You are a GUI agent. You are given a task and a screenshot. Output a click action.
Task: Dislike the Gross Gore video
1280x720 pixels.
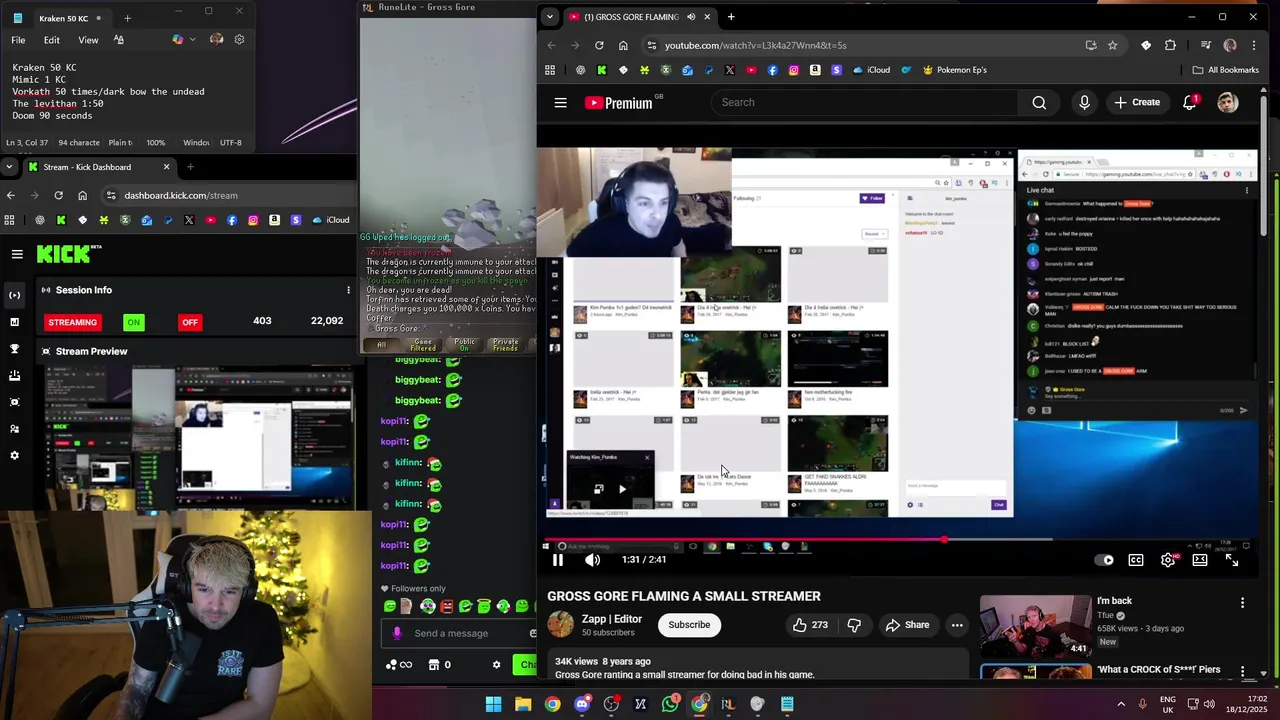854,625
